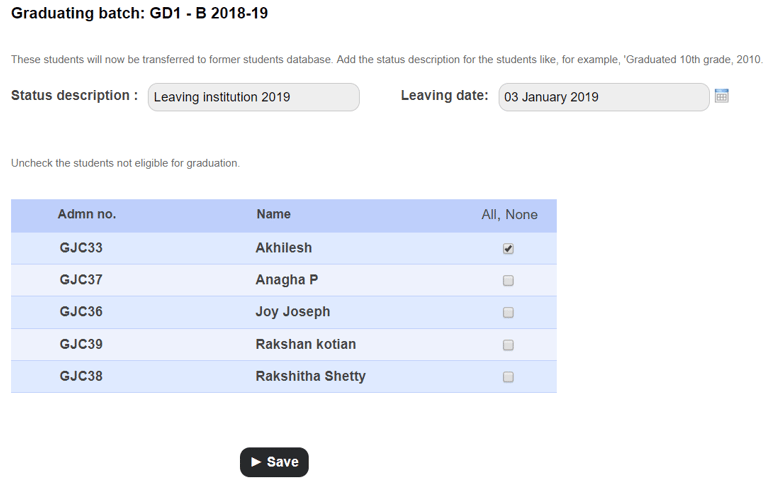
Task: Click the 'None' deselect link
Action: [522, 215]
